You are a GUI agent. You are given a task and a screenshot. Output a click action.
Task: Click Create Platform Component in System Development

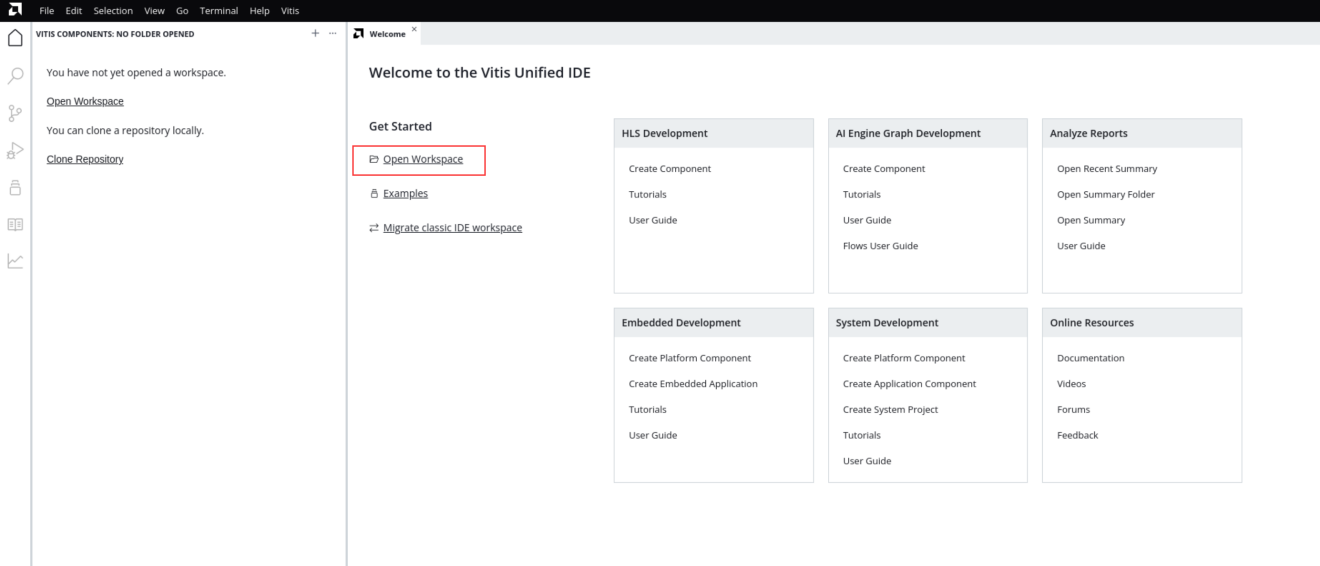pos(904,358)
